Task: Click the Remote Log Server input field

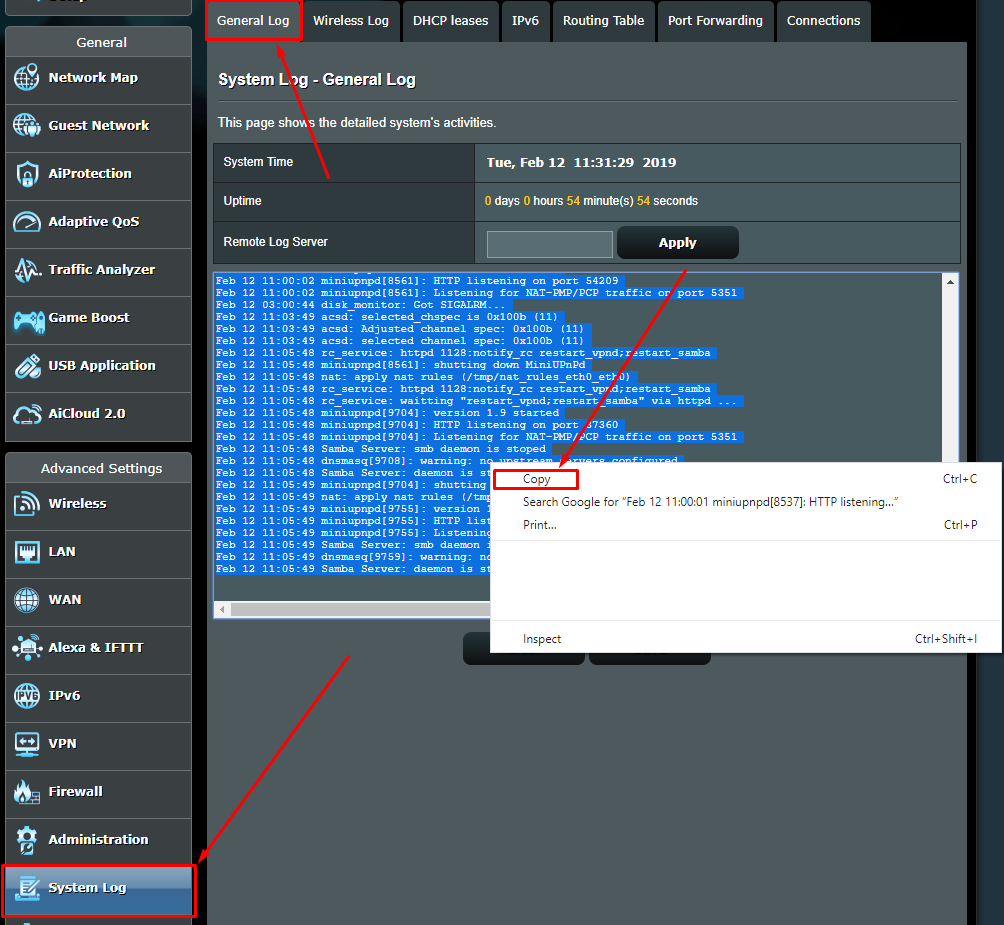Action: tap(549, 243)
